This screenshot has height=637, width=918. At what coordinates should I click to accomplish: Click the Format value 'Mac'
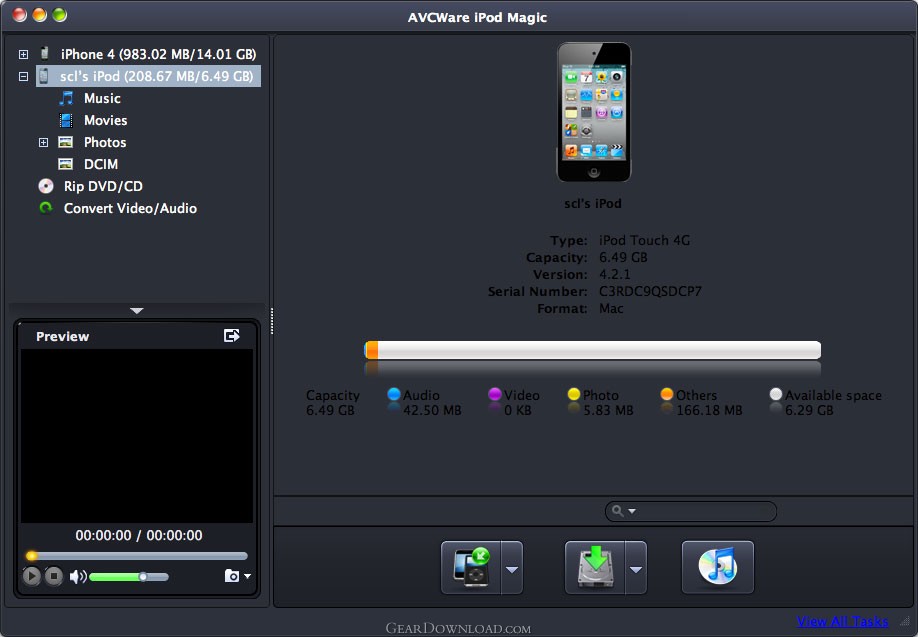pos(611,309)
